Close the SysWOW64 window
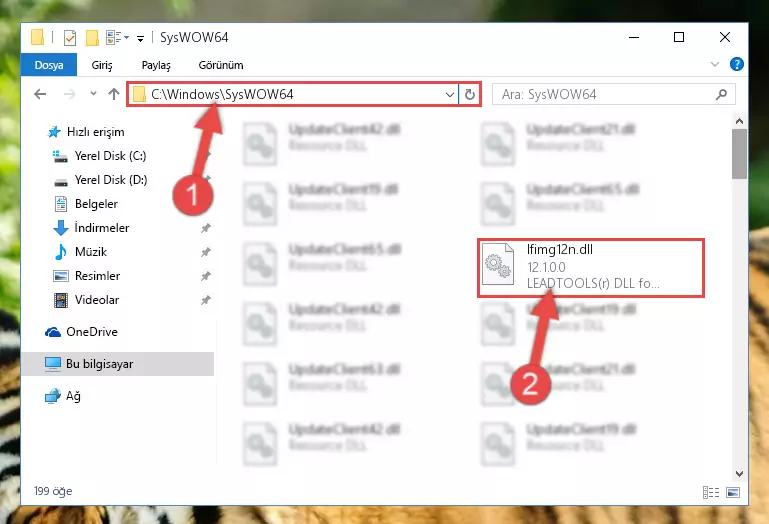 coord(725,37)
